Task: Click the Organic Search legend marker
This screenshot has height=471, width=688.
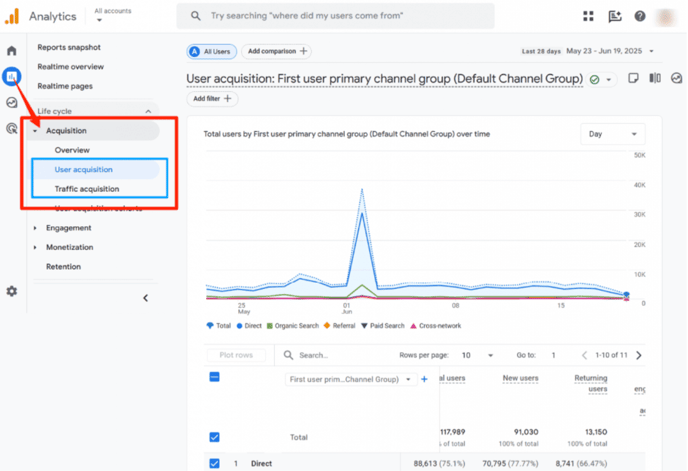Action: tap(269, 326)
